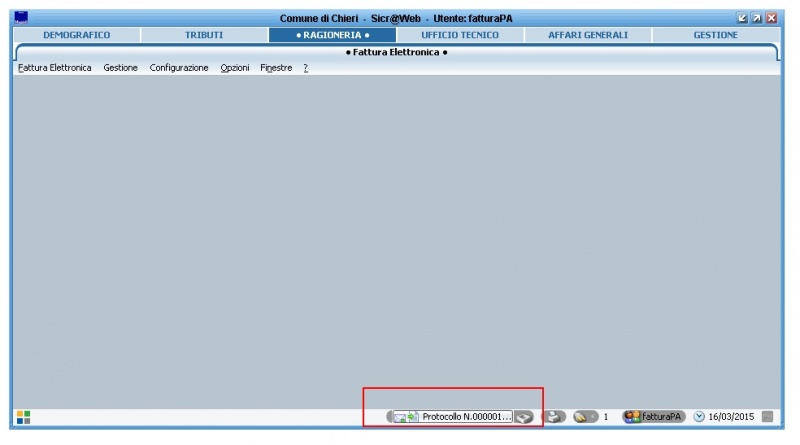Select the RAGIONERIA tab
The image size is (800, 445).
pos(333,35)
